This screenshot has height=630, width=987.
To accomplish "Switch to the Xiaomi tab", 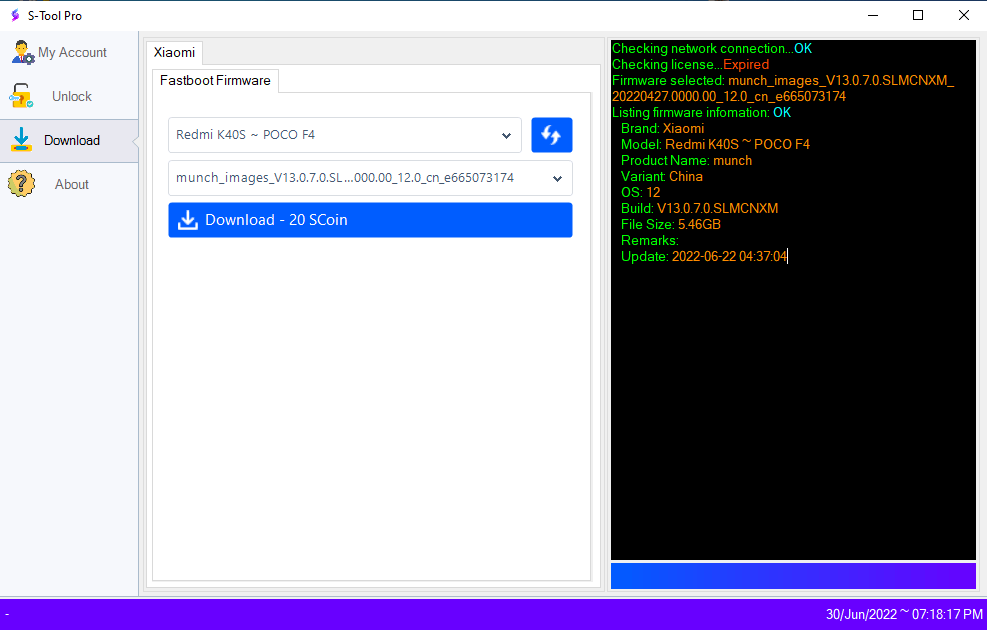I will 174,52.
